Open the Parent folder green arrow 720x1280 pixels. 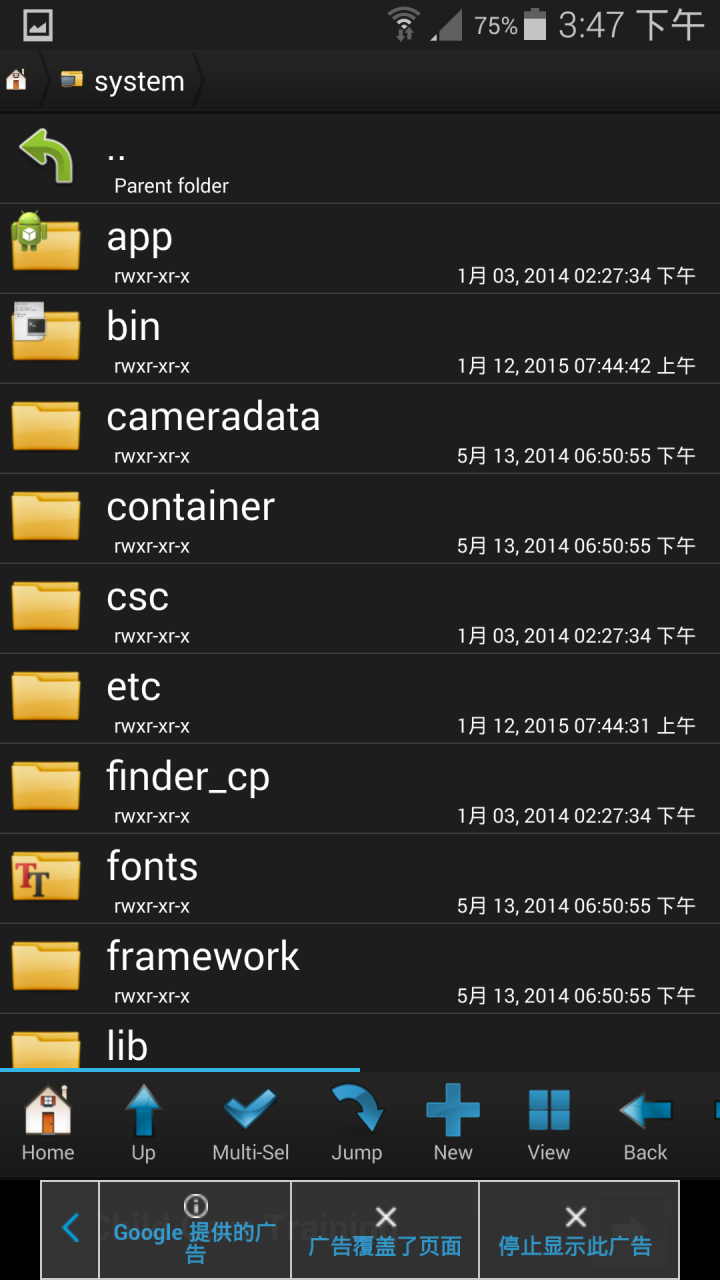[46, 156]
